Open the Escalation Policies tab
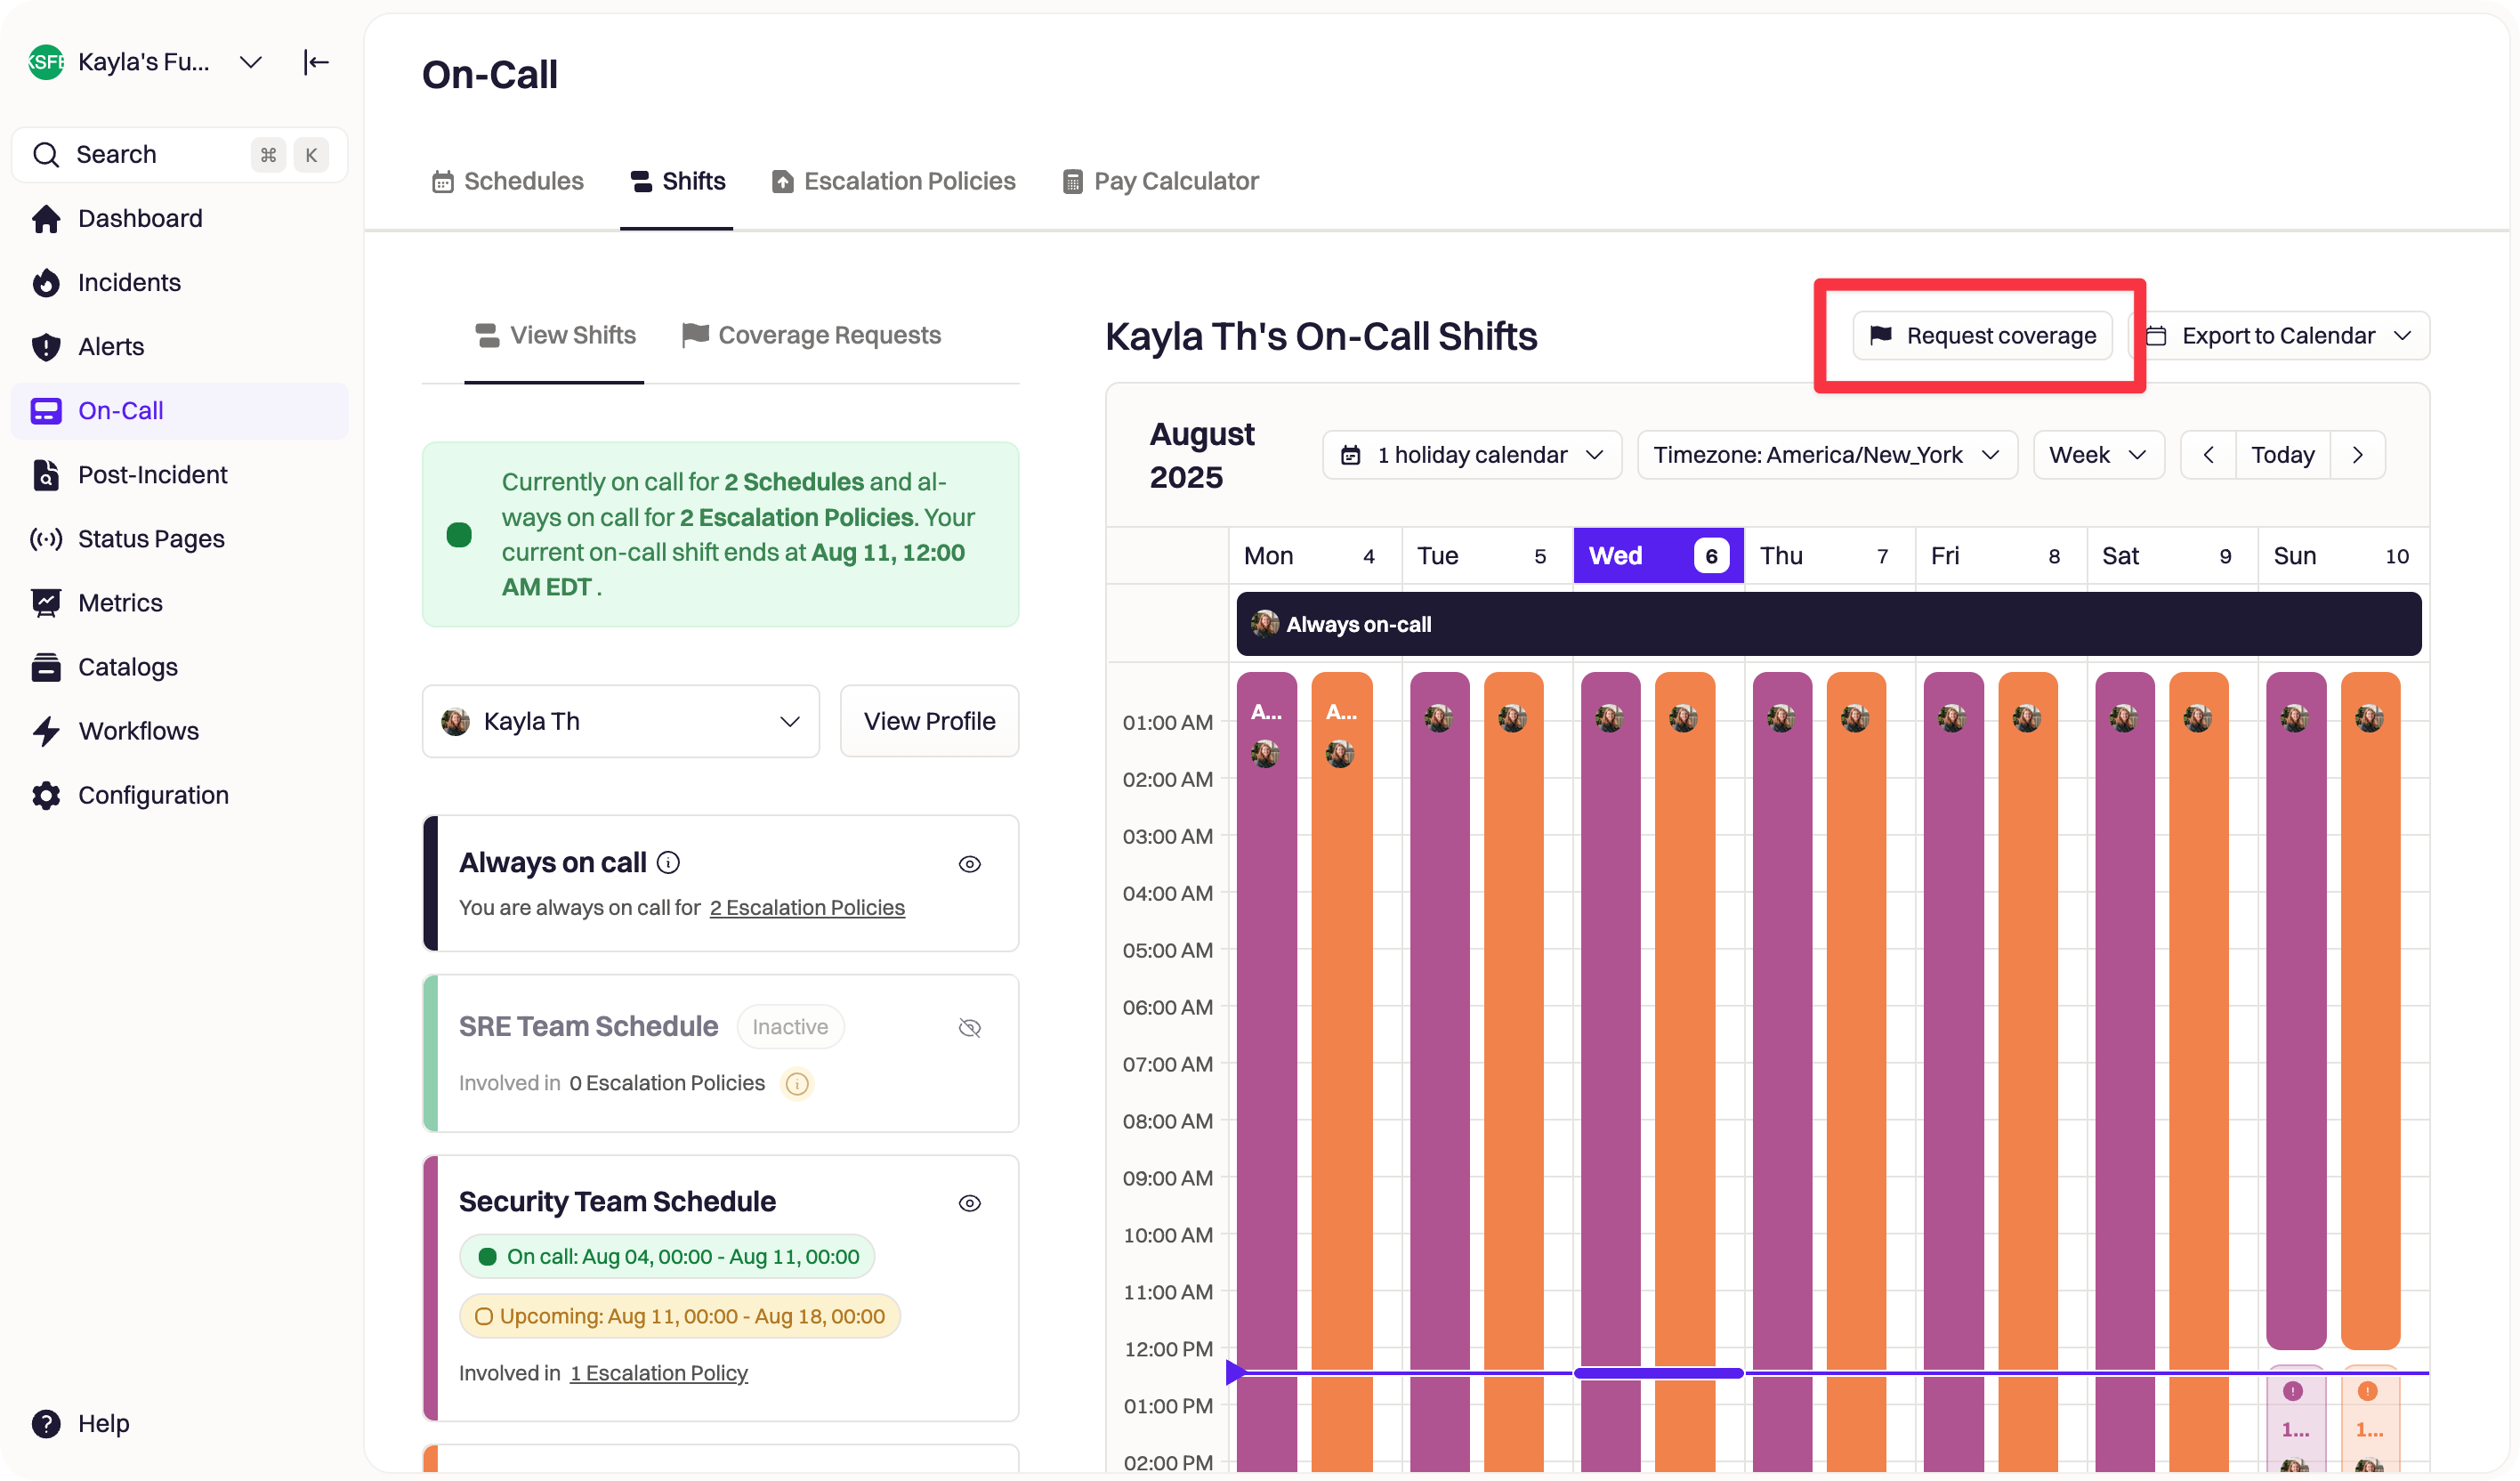This screenshot has width=2520, height=1481. point(893,181)
